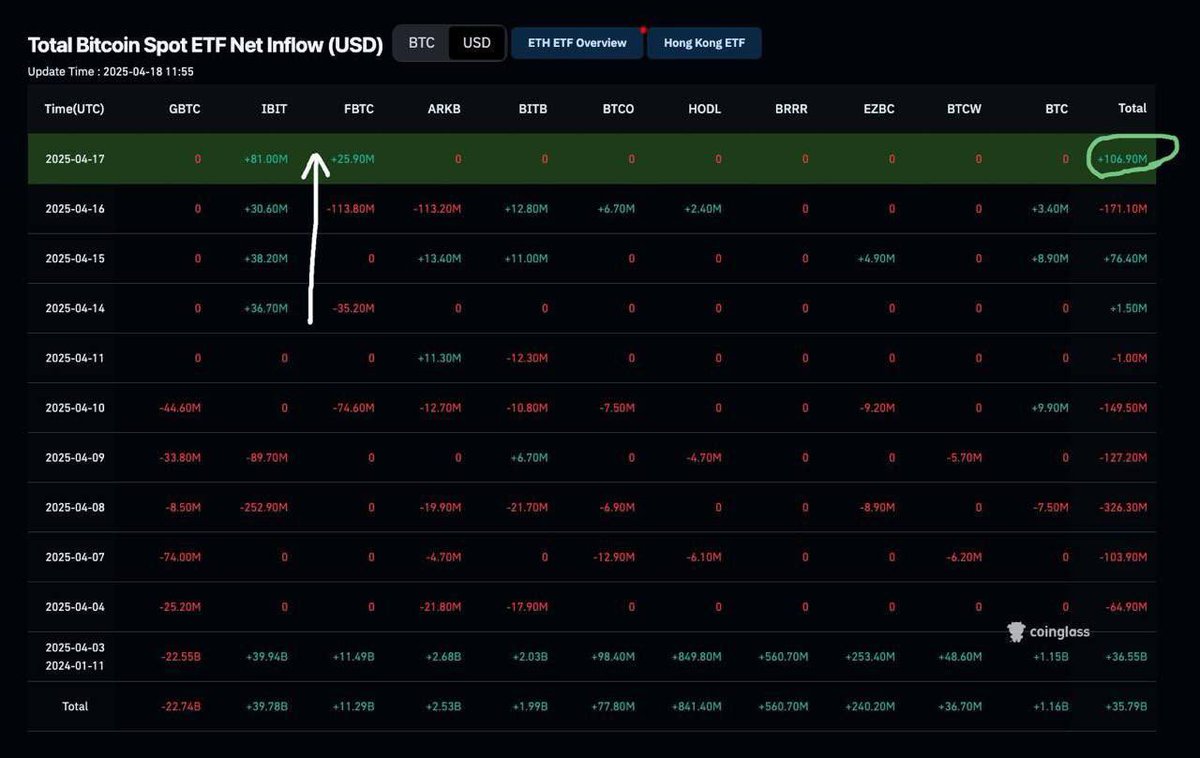The image size is (1200, 758).
Task: Click the -74.00M GBTC value
Action: point(180,557)
